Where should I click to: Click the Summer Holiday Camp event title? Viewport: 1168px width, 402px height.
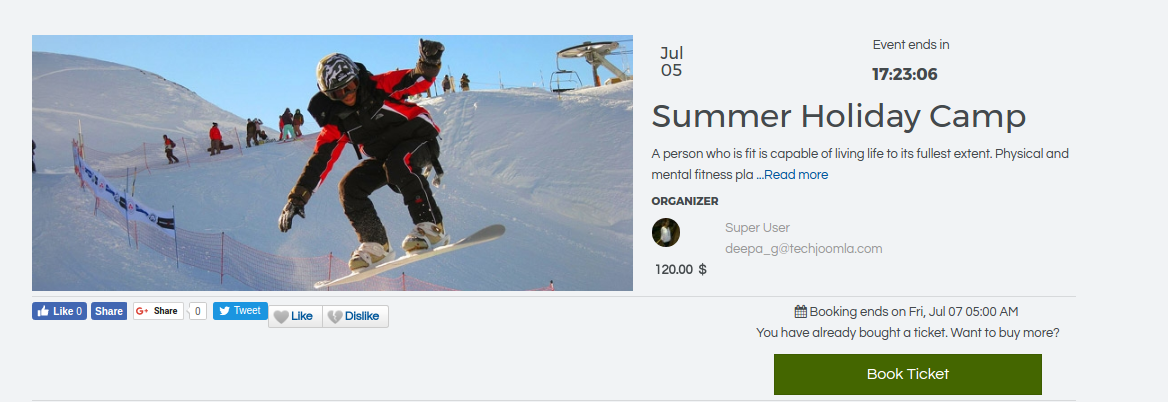839,117
